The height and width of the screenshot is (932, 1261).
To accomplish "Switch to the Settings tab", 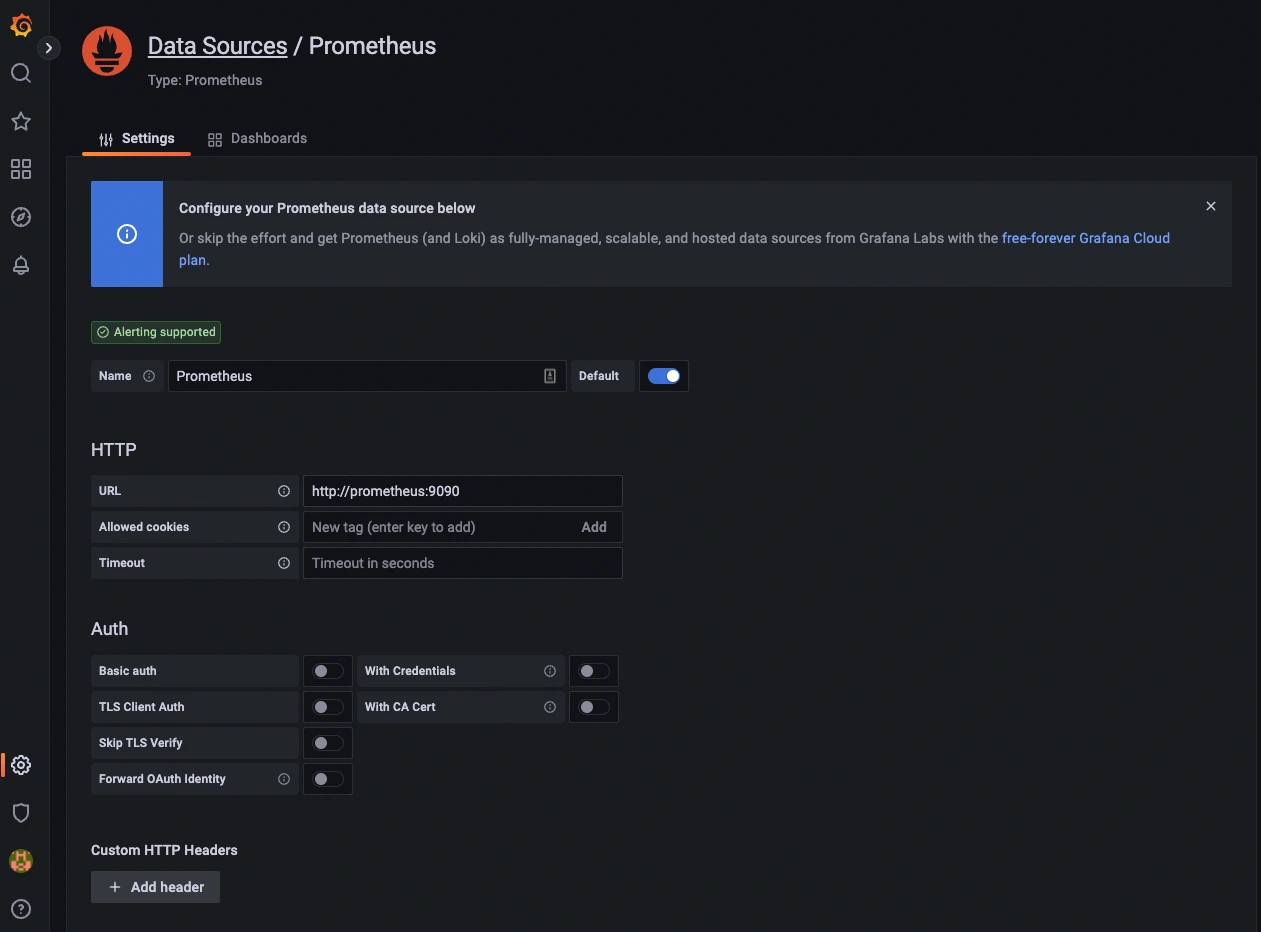I will 136,139.
